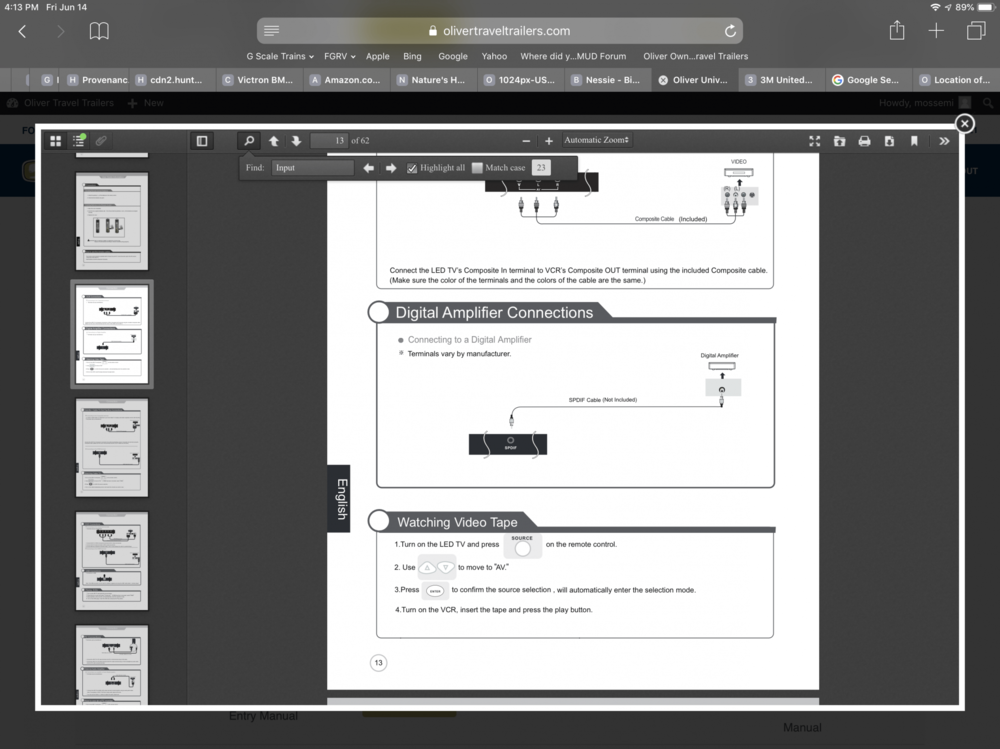Enable the Match case checkbox

[477, 168]
